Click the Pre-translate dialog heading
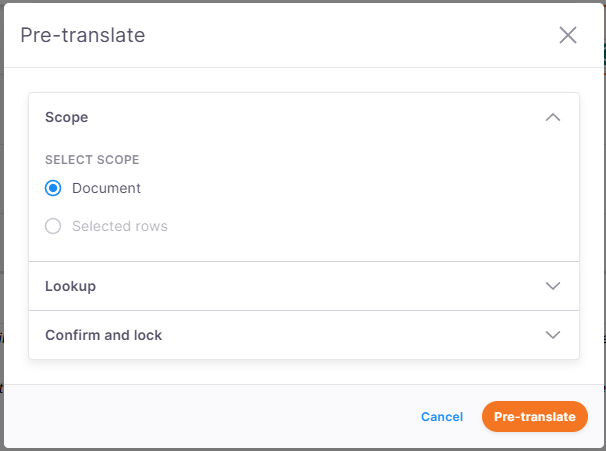The image size is (606, 451). 83,35
